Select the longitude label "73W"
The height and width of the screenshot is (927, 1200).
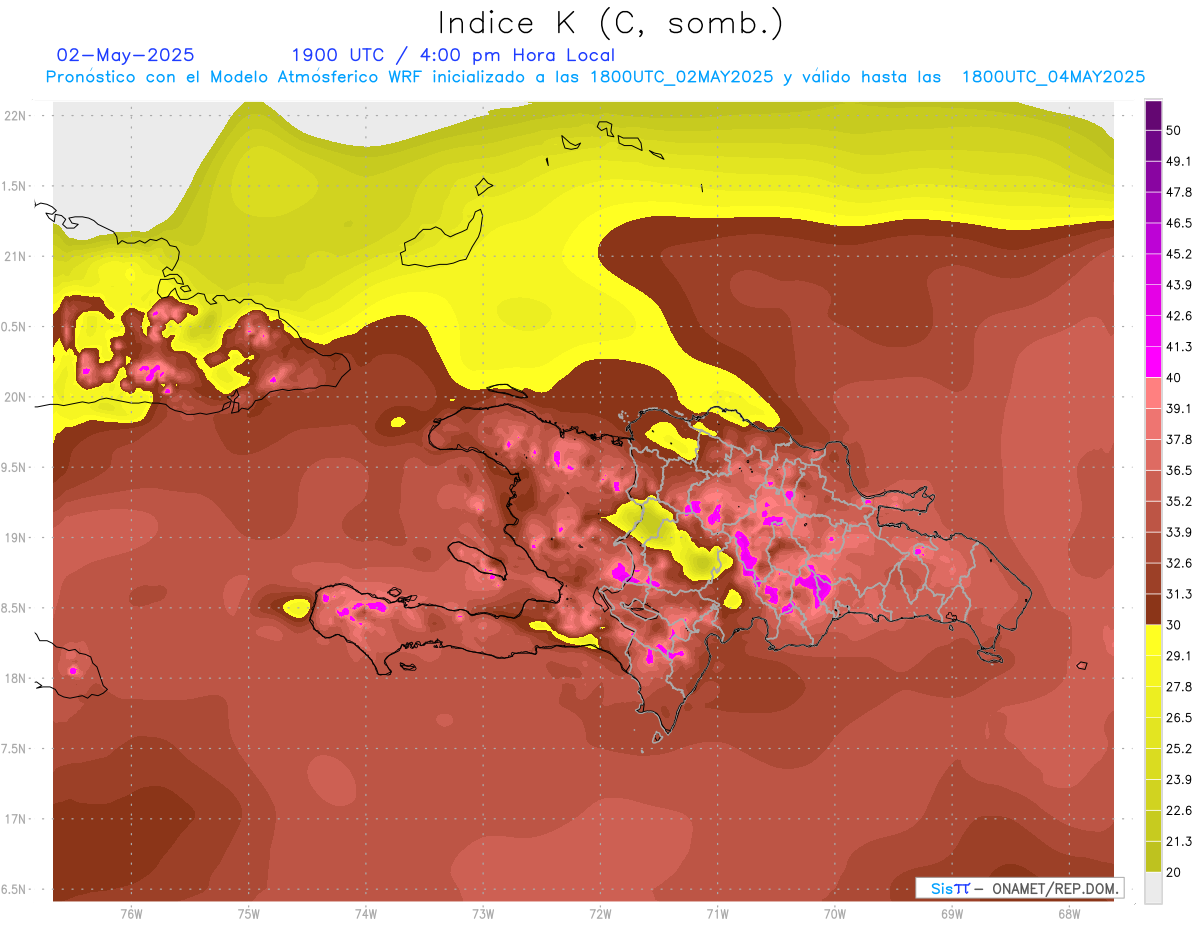tap(484, 913)
